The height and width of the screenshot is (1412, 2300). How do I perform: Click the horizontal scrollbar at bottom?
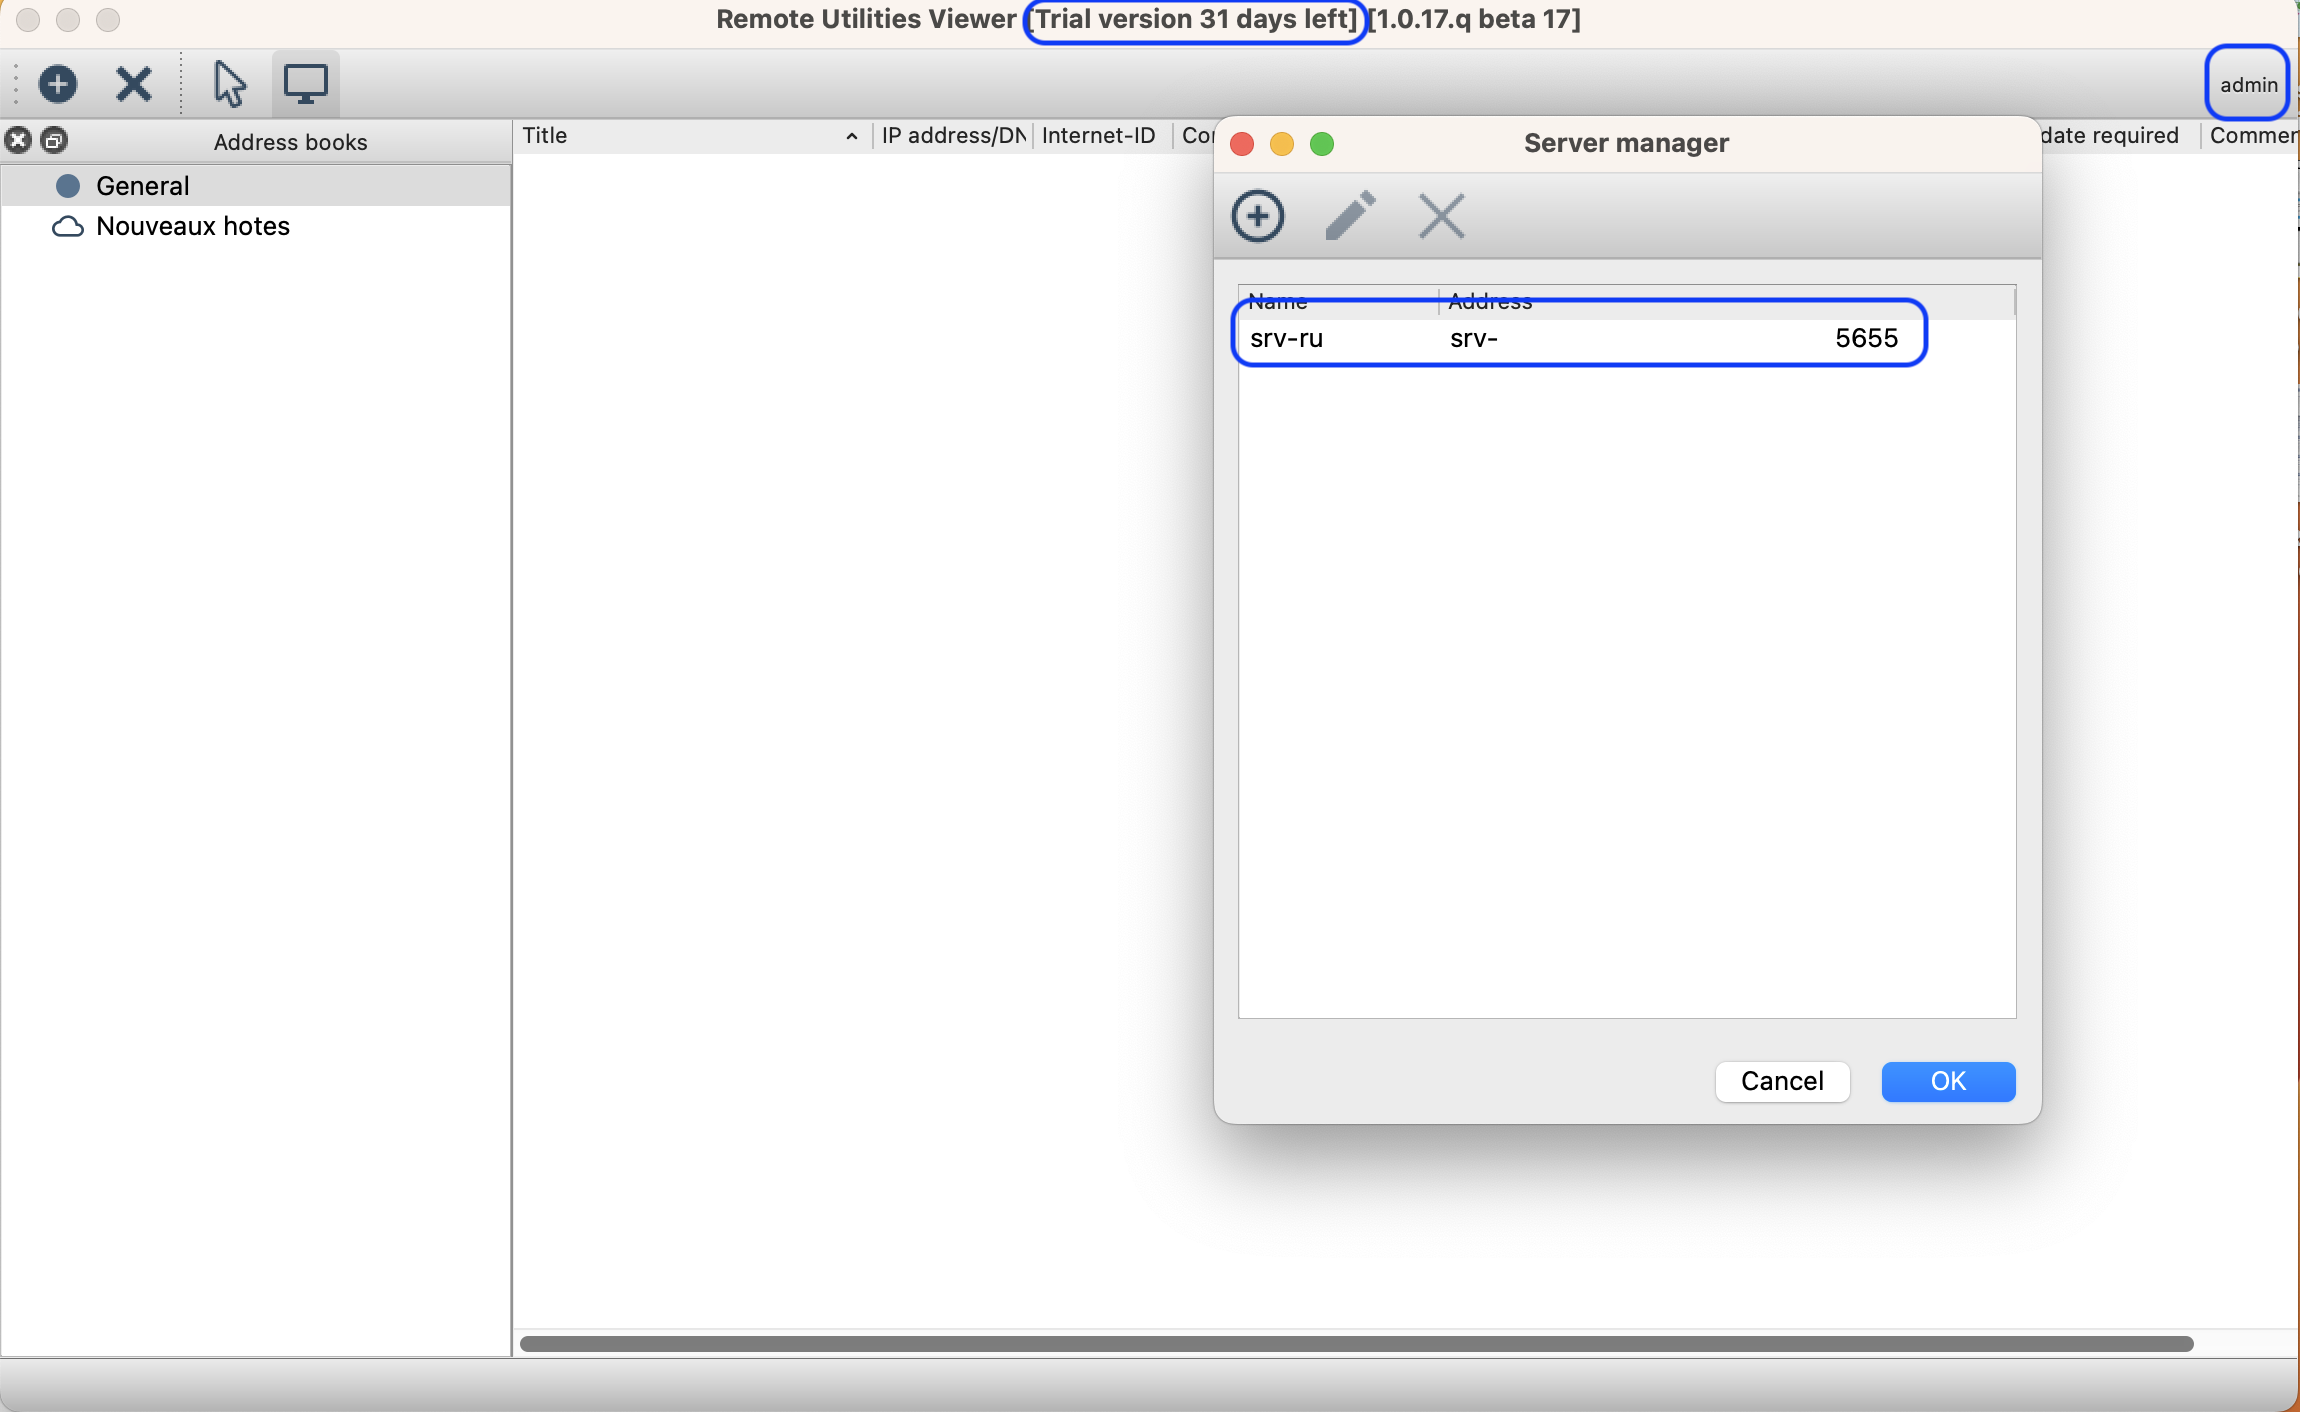coord(1355,1344)
